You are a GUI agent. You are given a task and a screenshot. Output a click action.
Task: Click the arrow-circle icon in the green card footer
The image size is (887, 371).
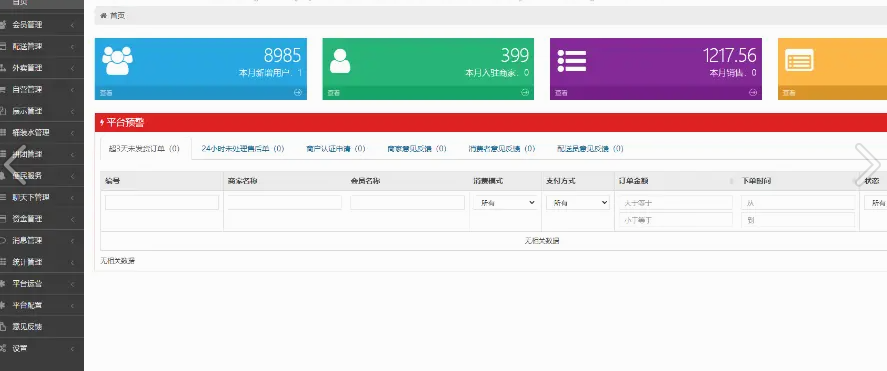[x=525, y=93]
